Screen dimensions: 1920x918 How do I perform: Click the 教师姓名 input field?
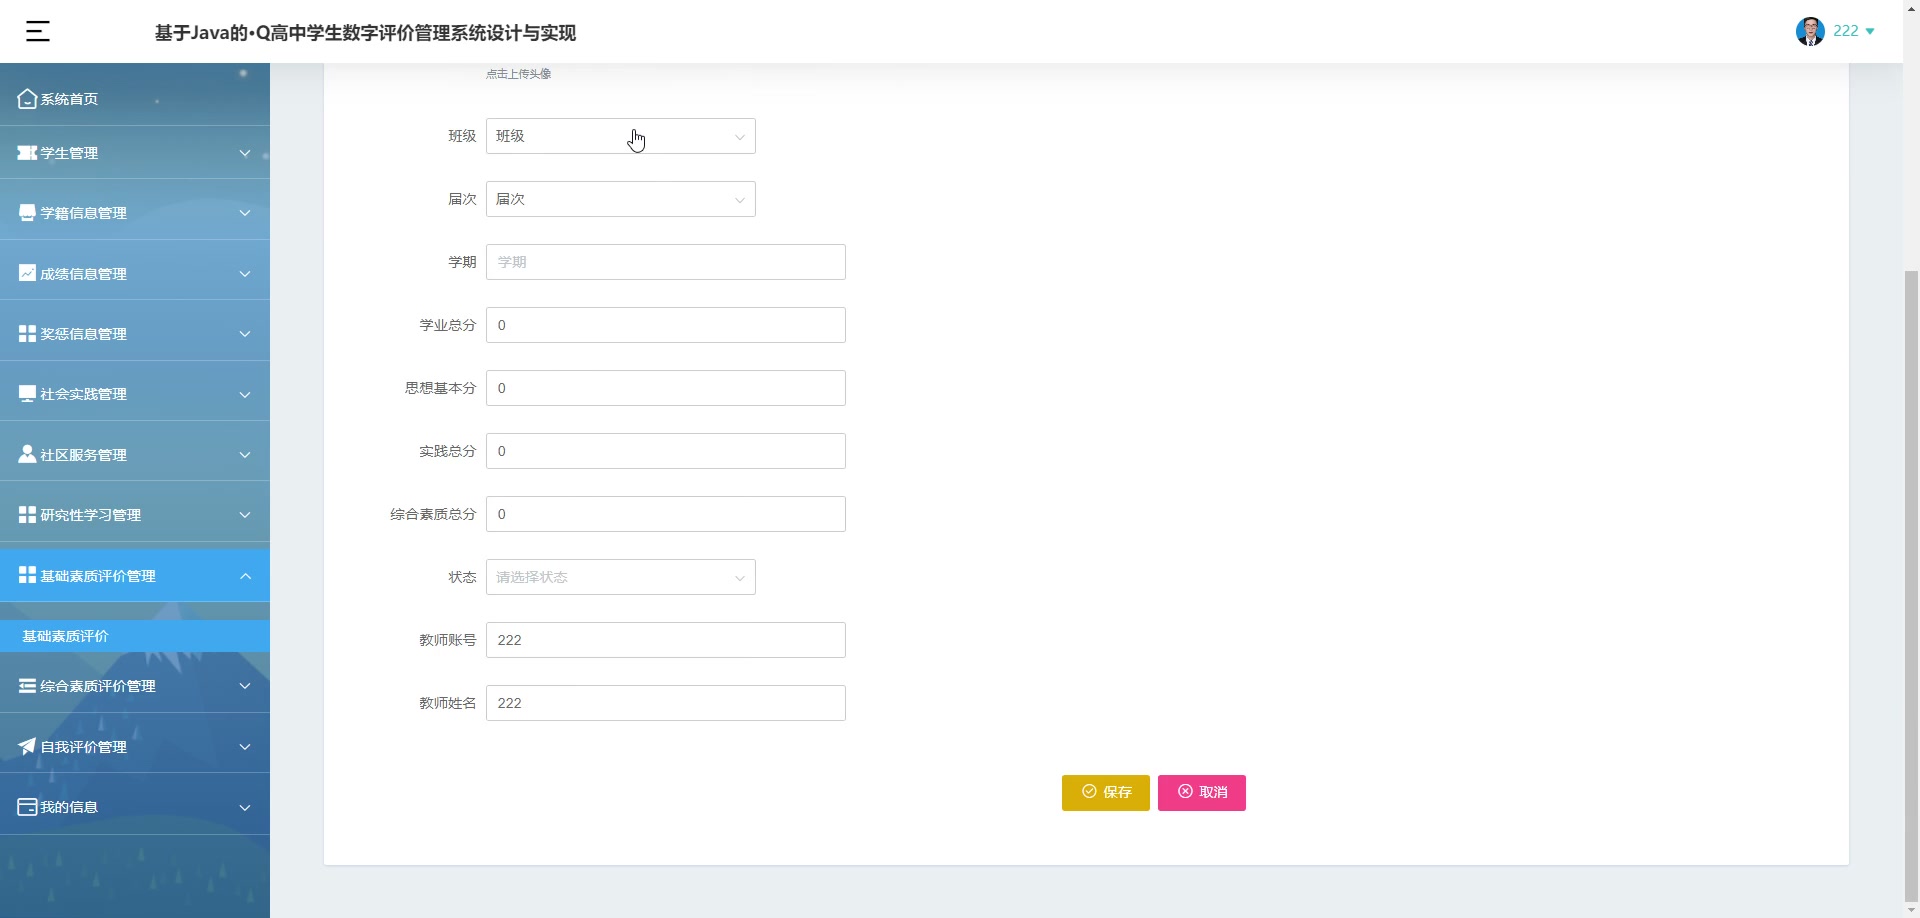(x=665, y=703)
